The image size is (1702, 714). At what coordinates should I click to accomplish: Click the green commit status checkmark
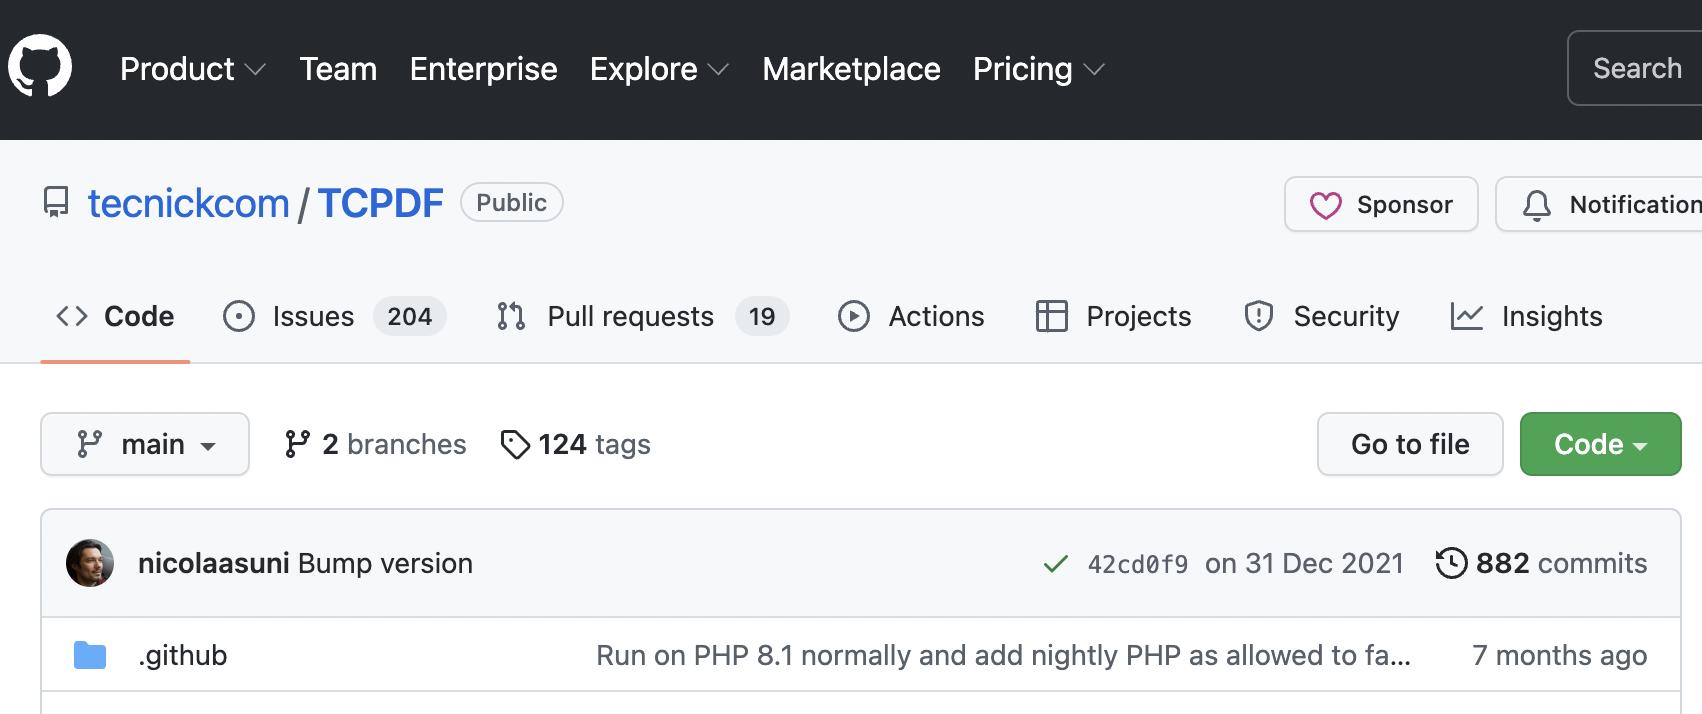[x=1056, y=564]
